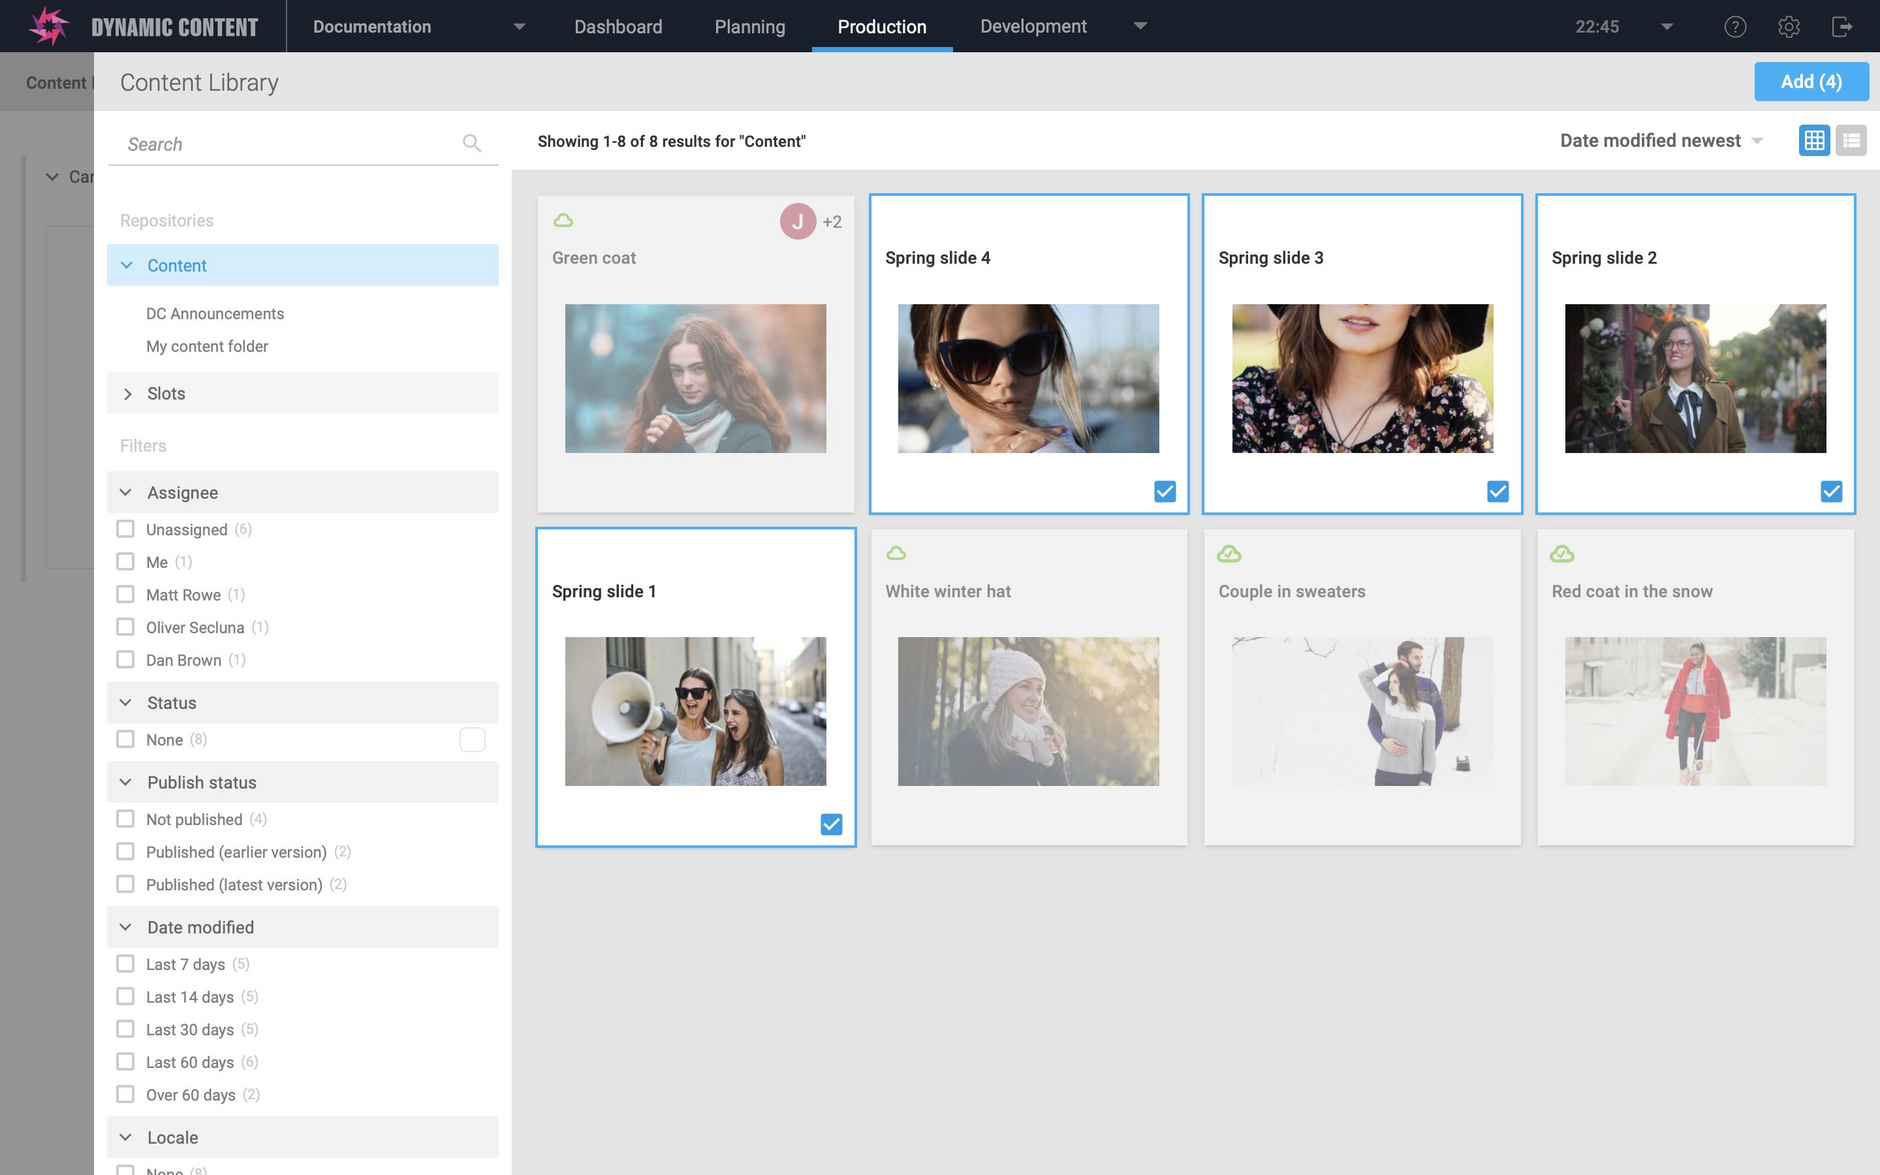Select the Green coat thumbnail
The image size is (1880, 1175).
click(695, 378)
